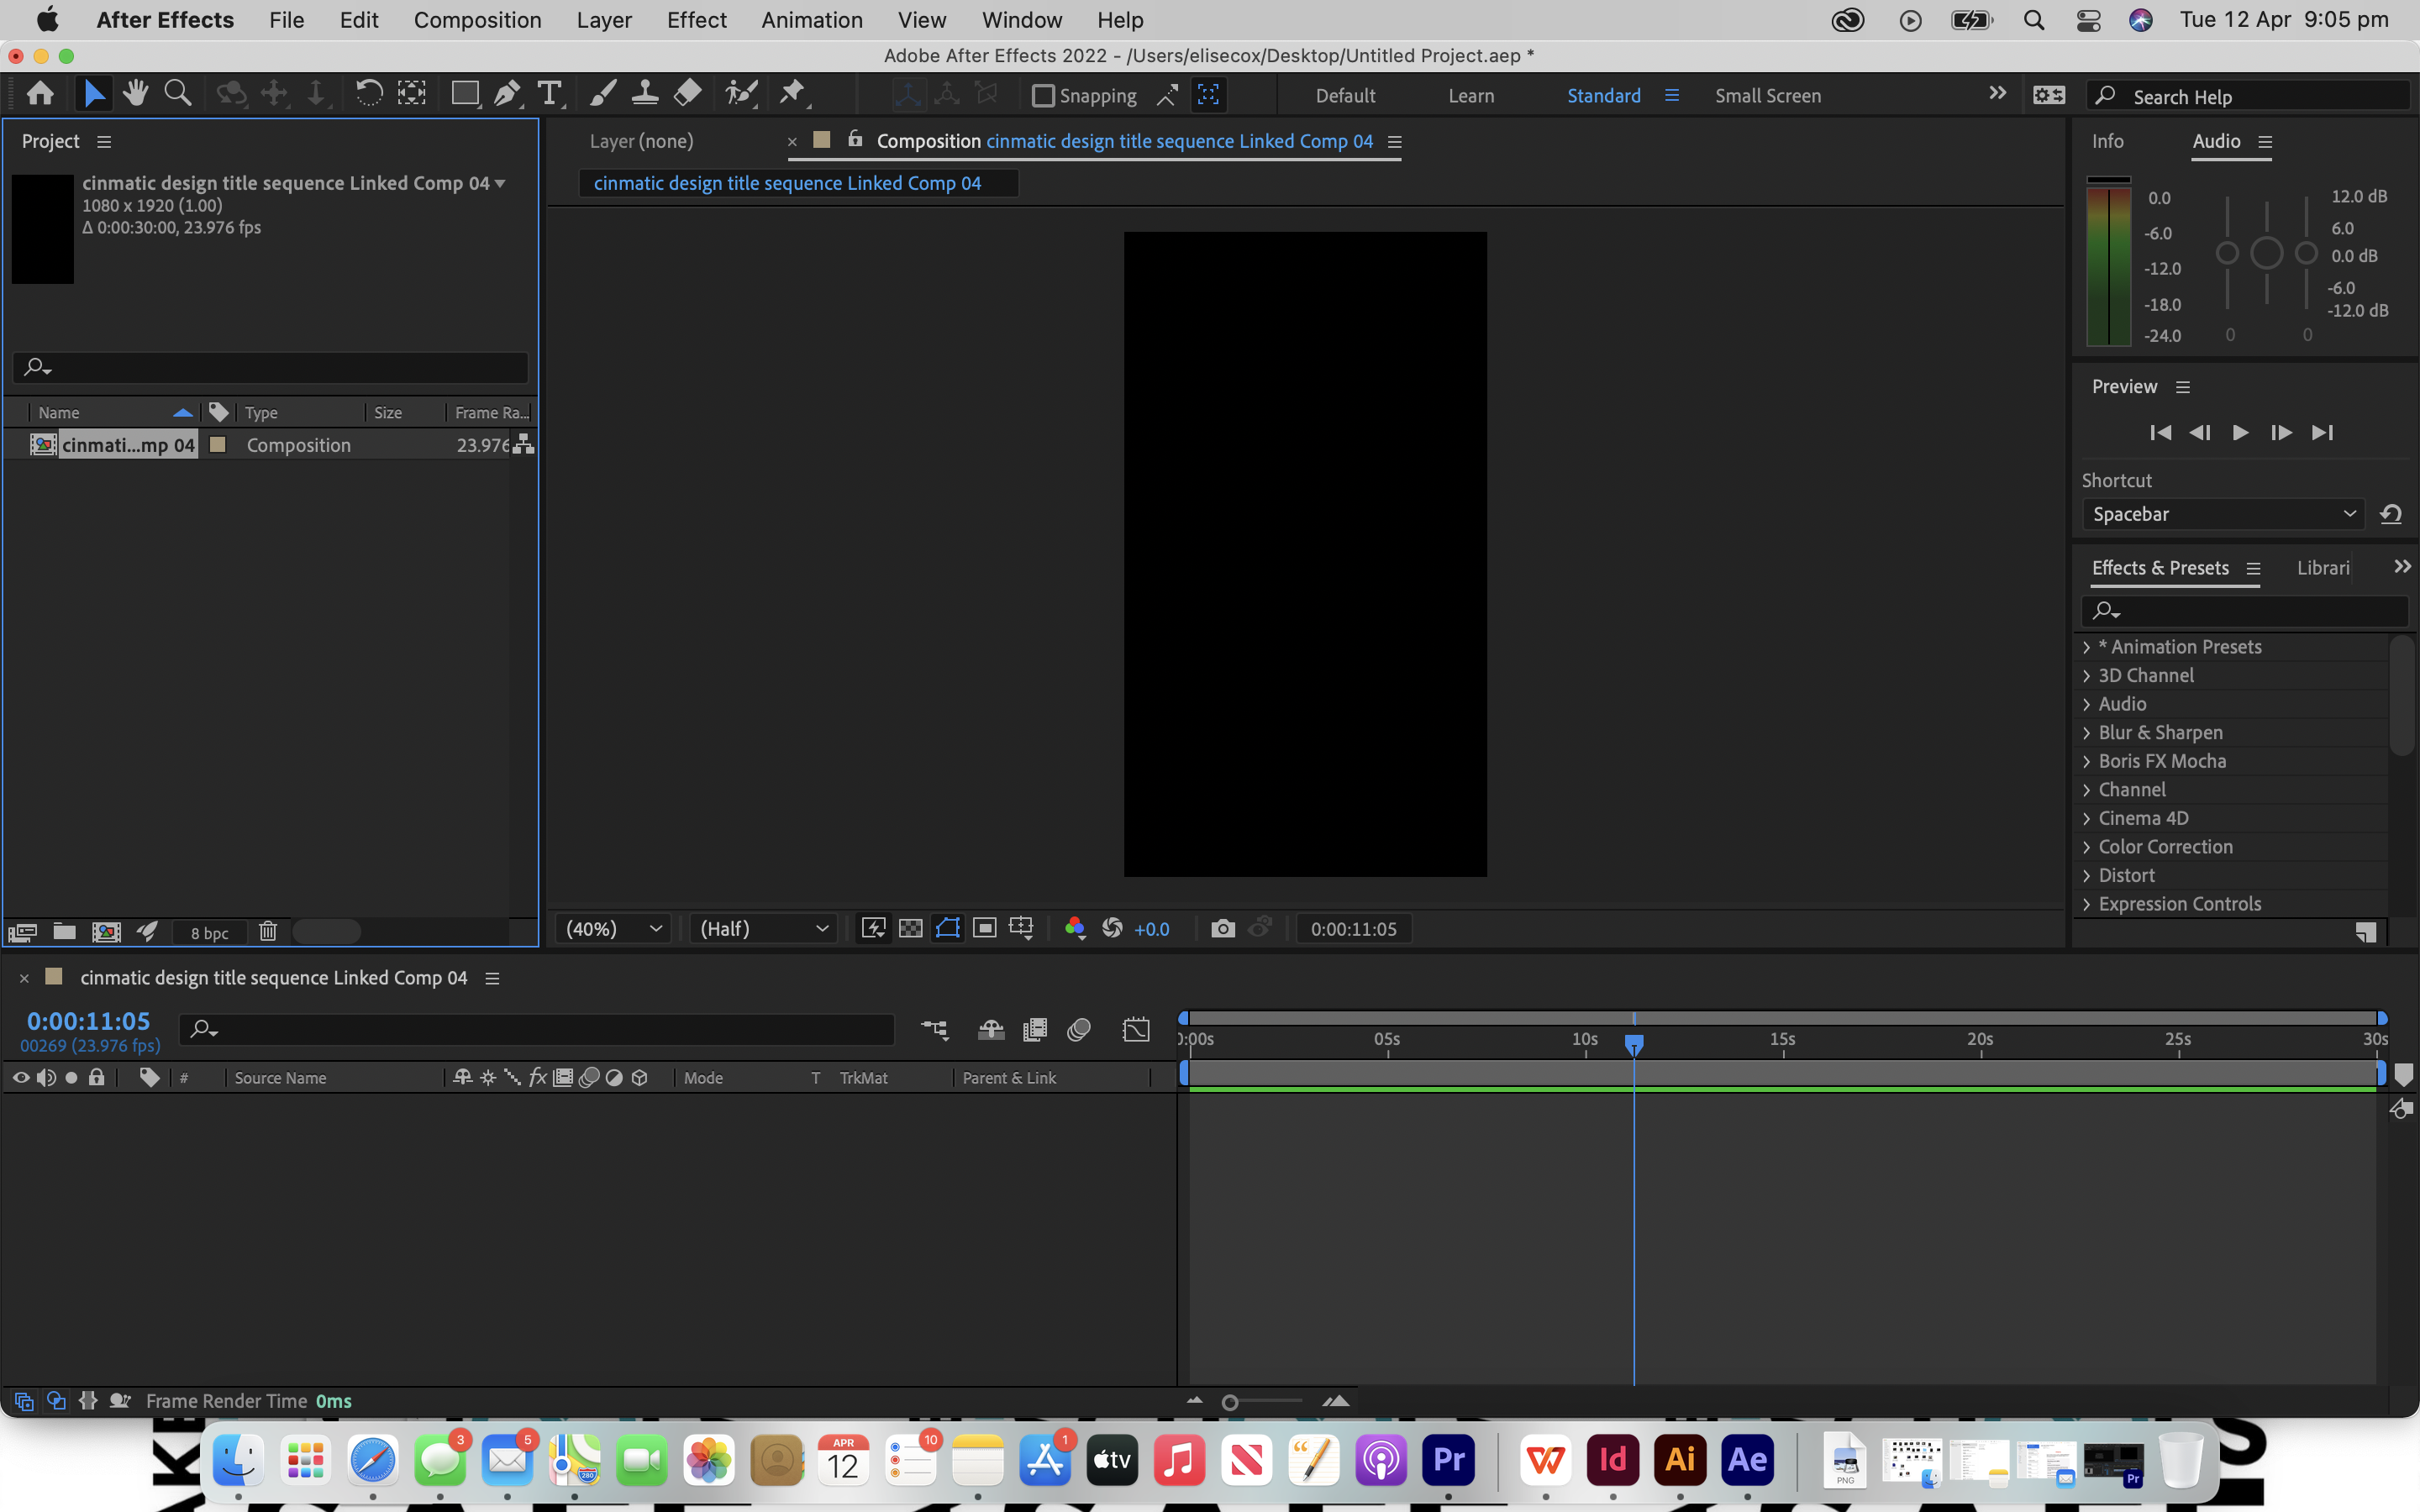Screen dimensions: 2420x1512
Task: Select the Rectangle shape tool
Action: point(464,93)
